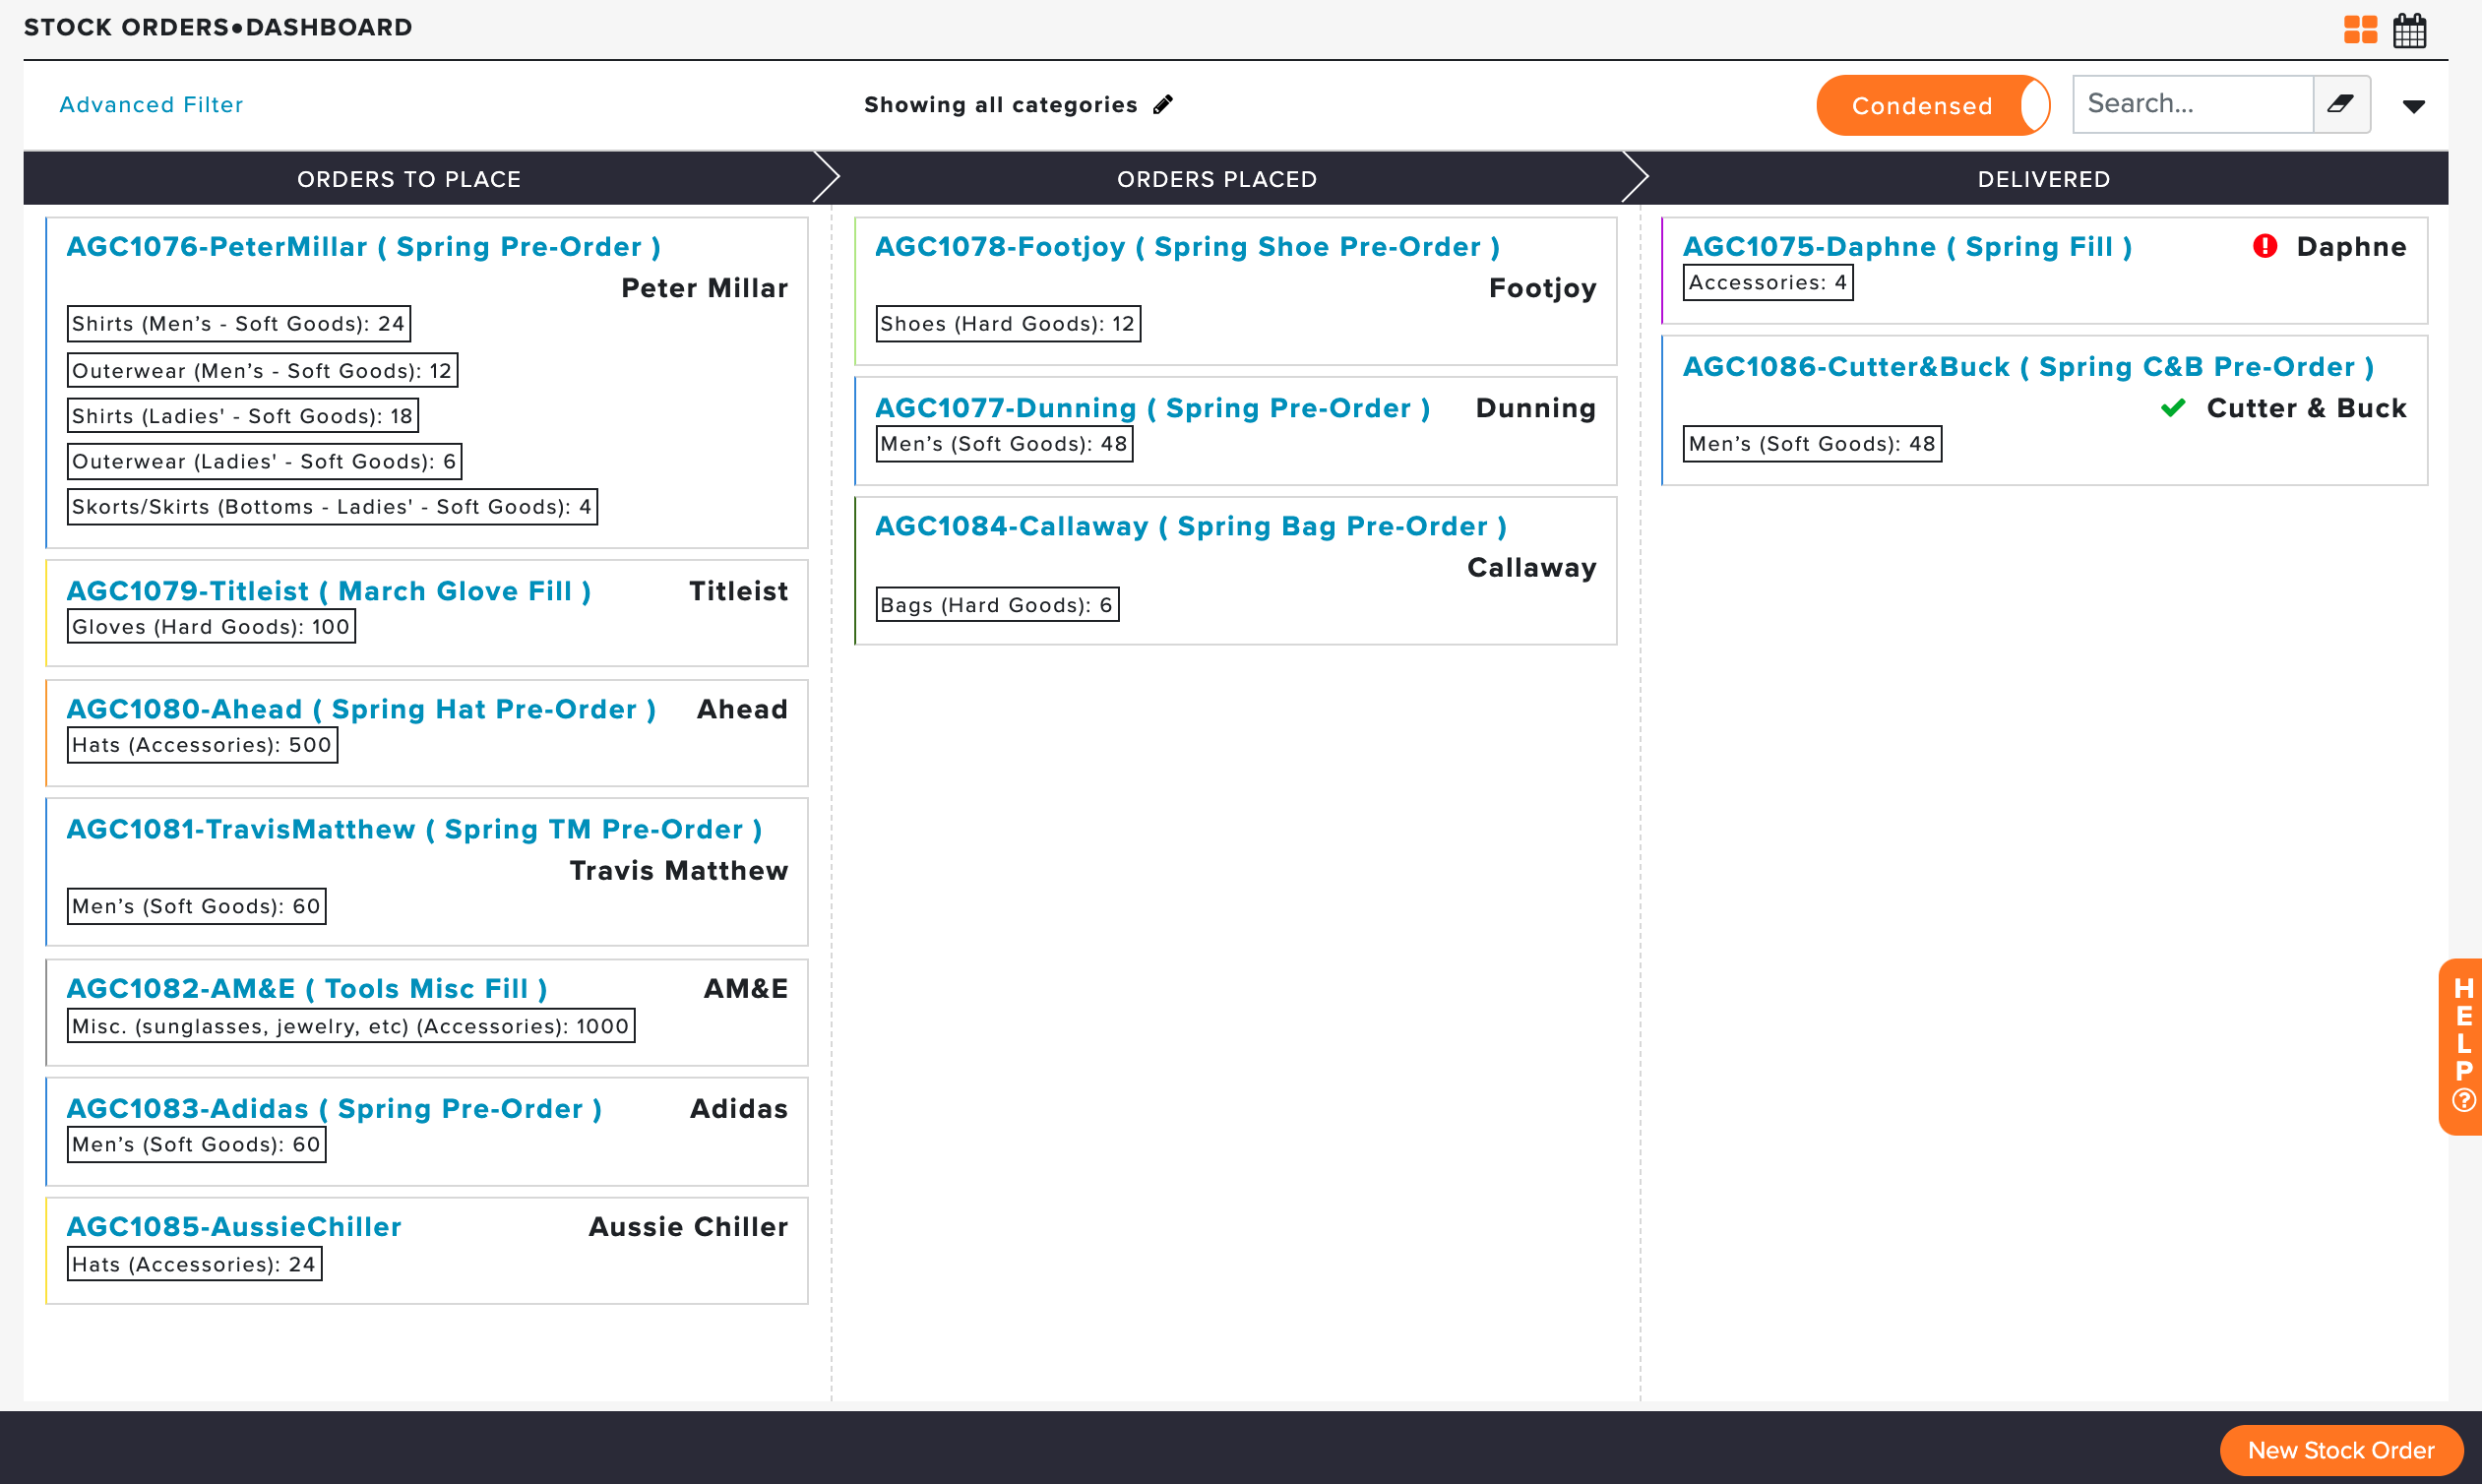Click 'Skorts/Skirts (Bottoms - Ladies')' tag
2482x1484 pixels.
coord(332,507)
